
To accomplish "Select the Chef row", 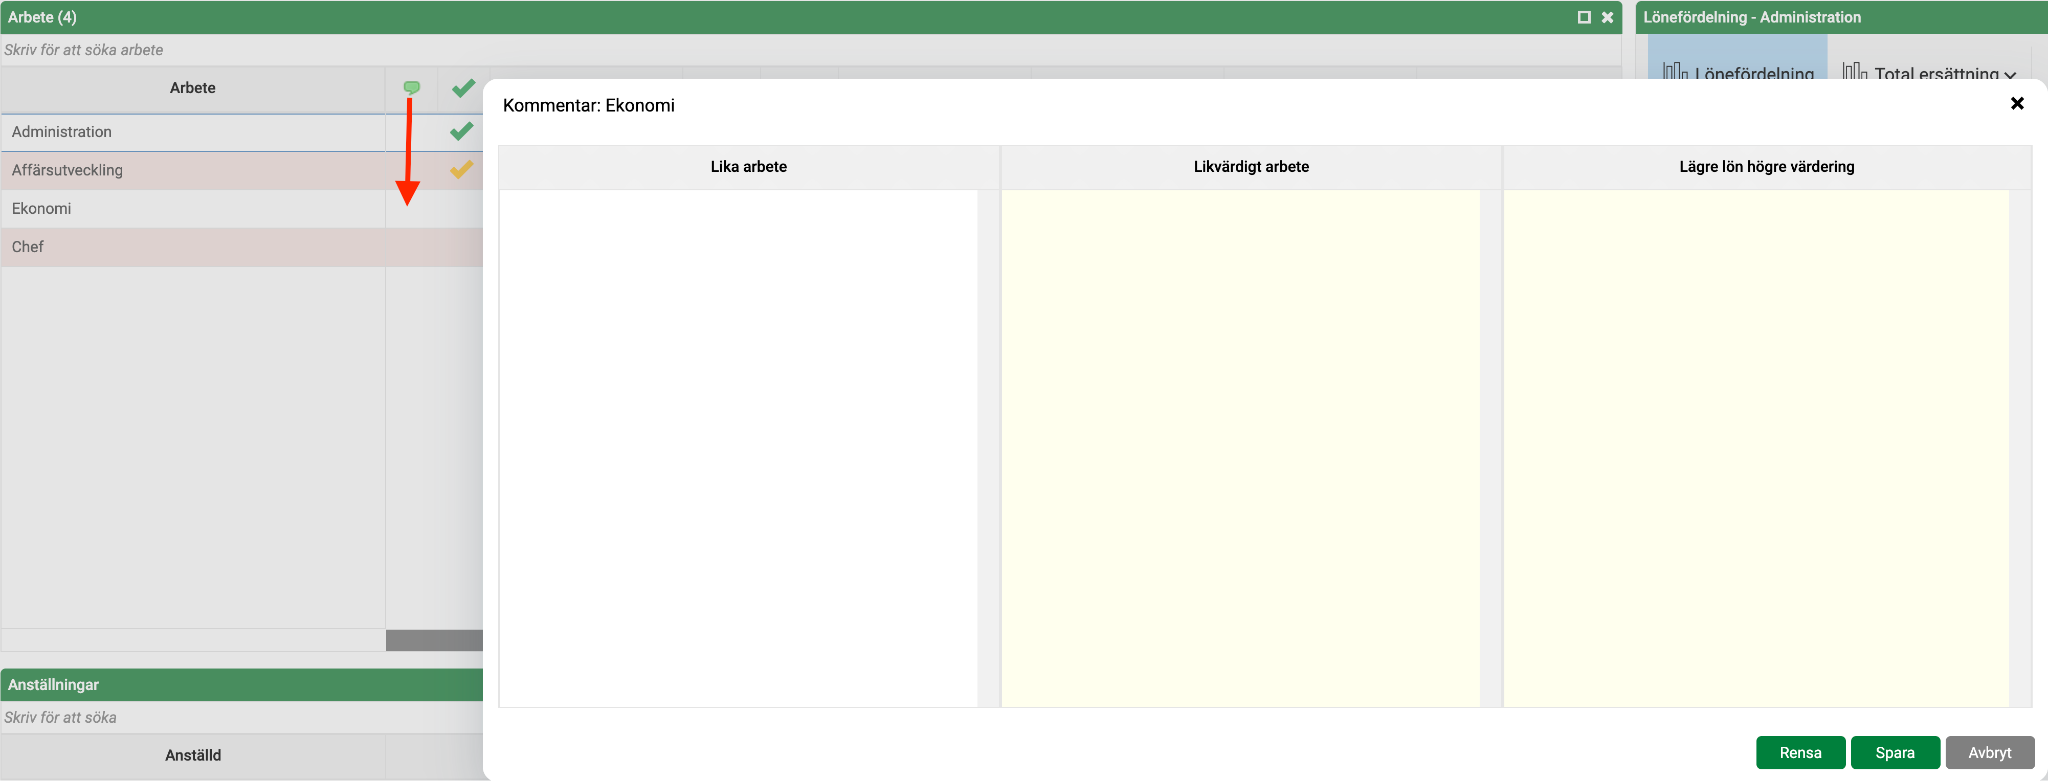I will [x=242, y=247].
